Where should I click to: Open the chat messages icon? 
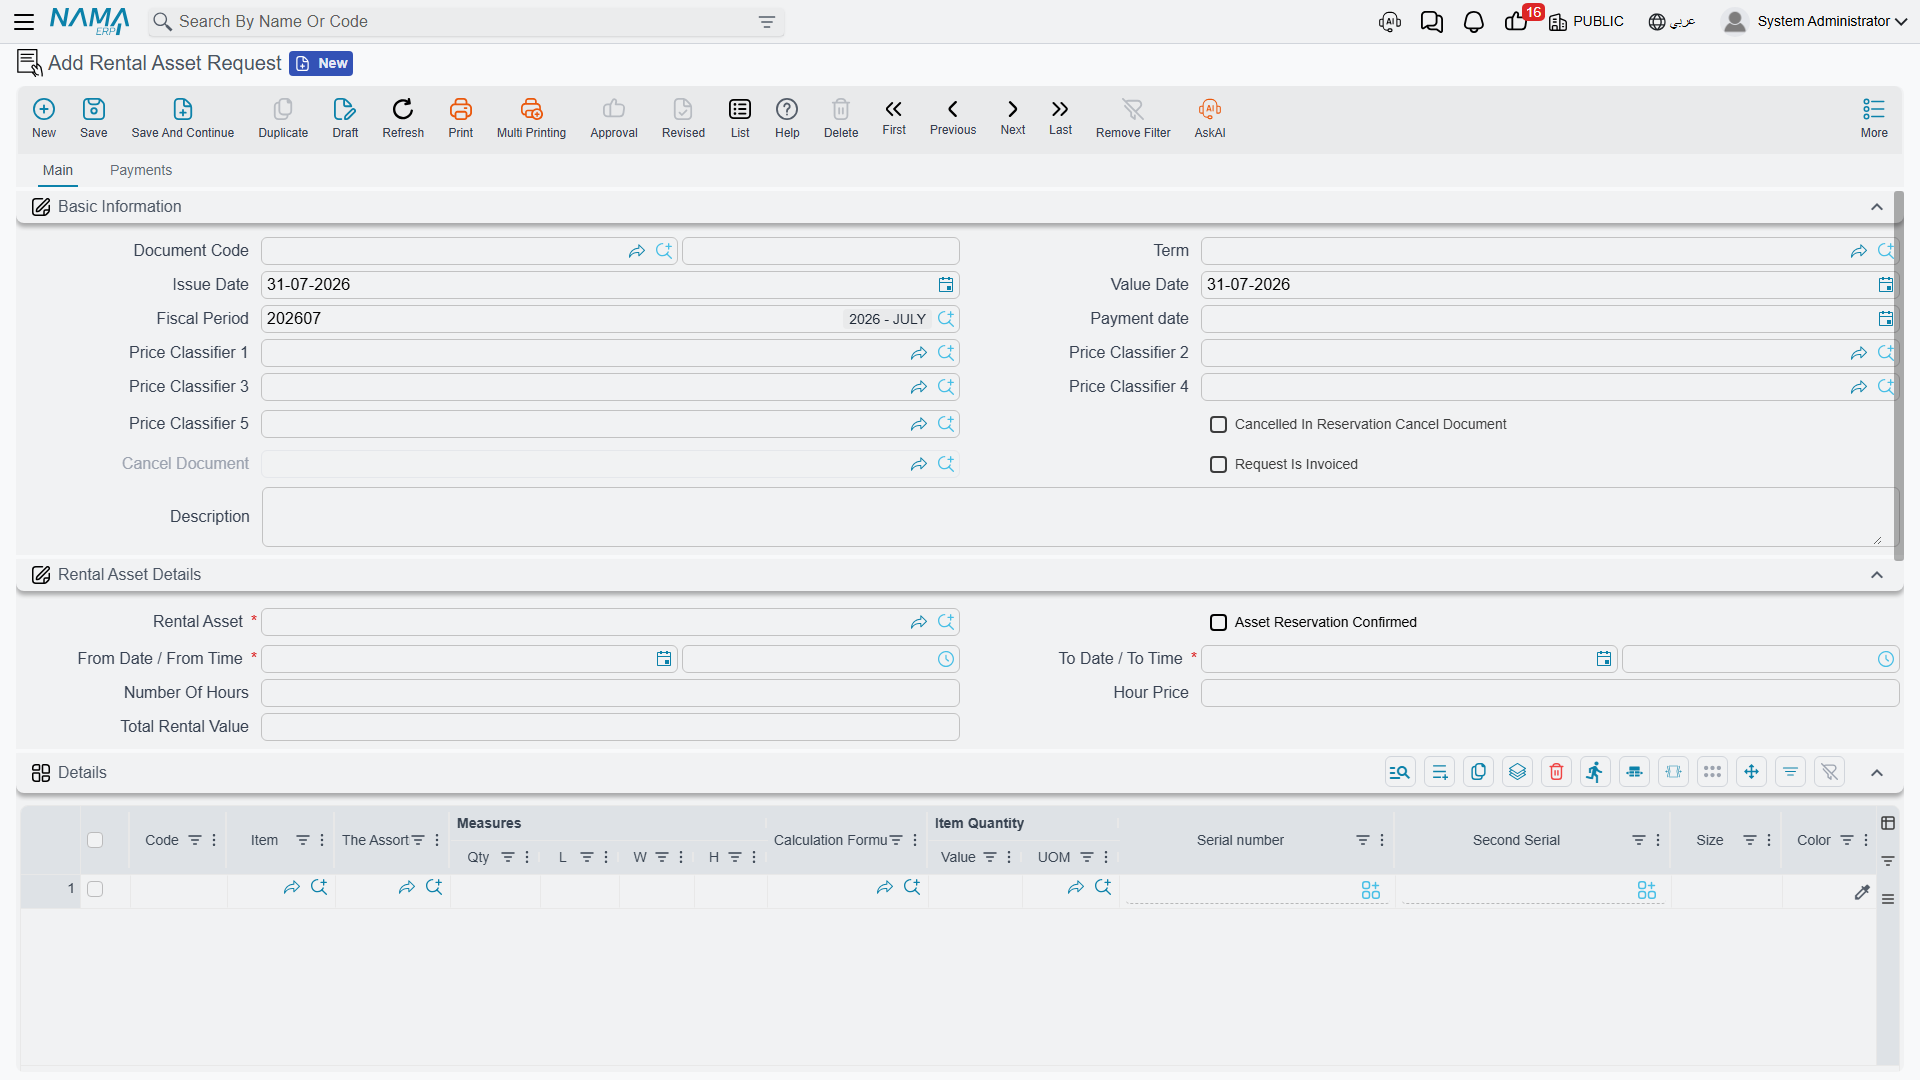pos(1432,22)
